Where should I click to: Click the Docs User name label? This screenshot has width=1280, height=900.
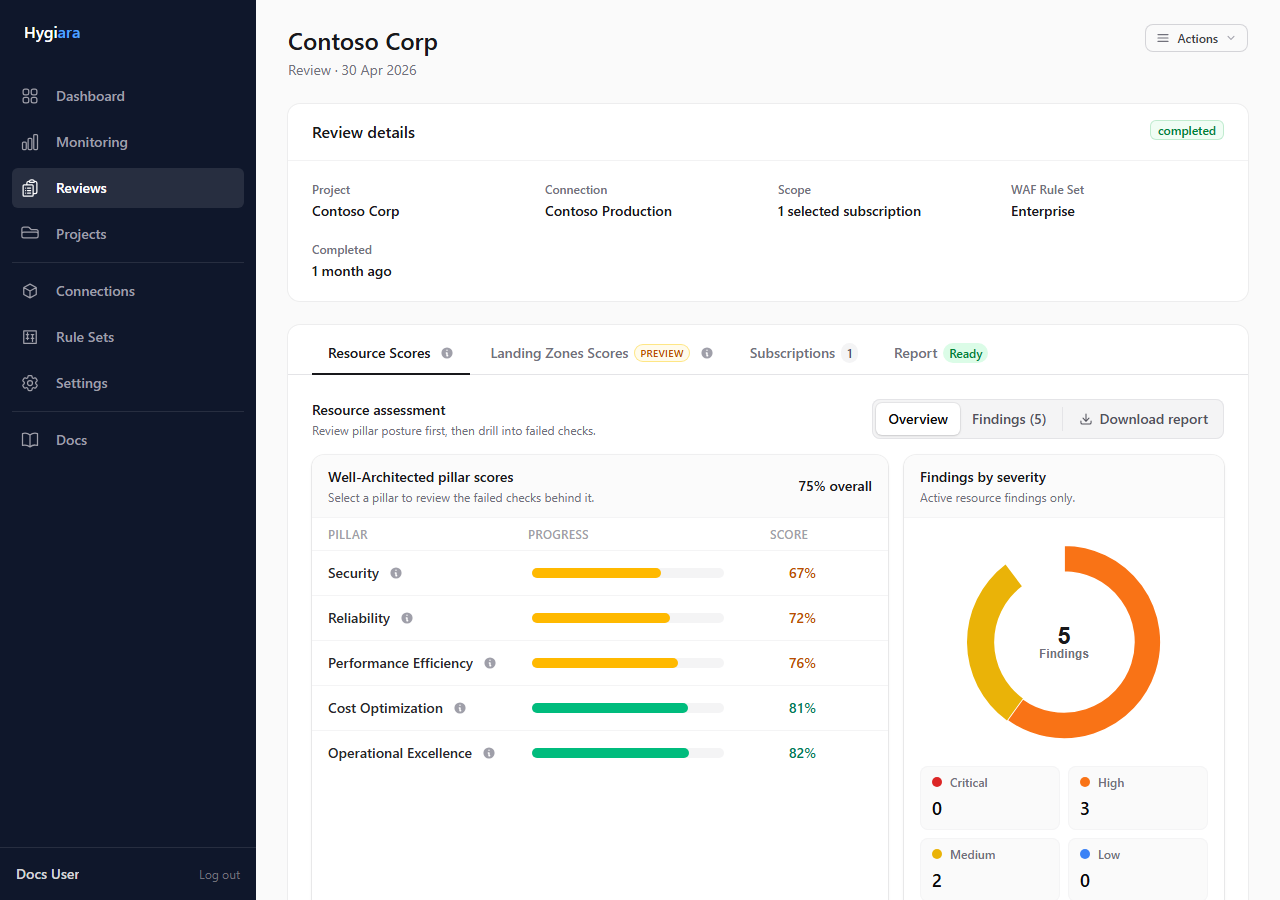coord(48,874)
